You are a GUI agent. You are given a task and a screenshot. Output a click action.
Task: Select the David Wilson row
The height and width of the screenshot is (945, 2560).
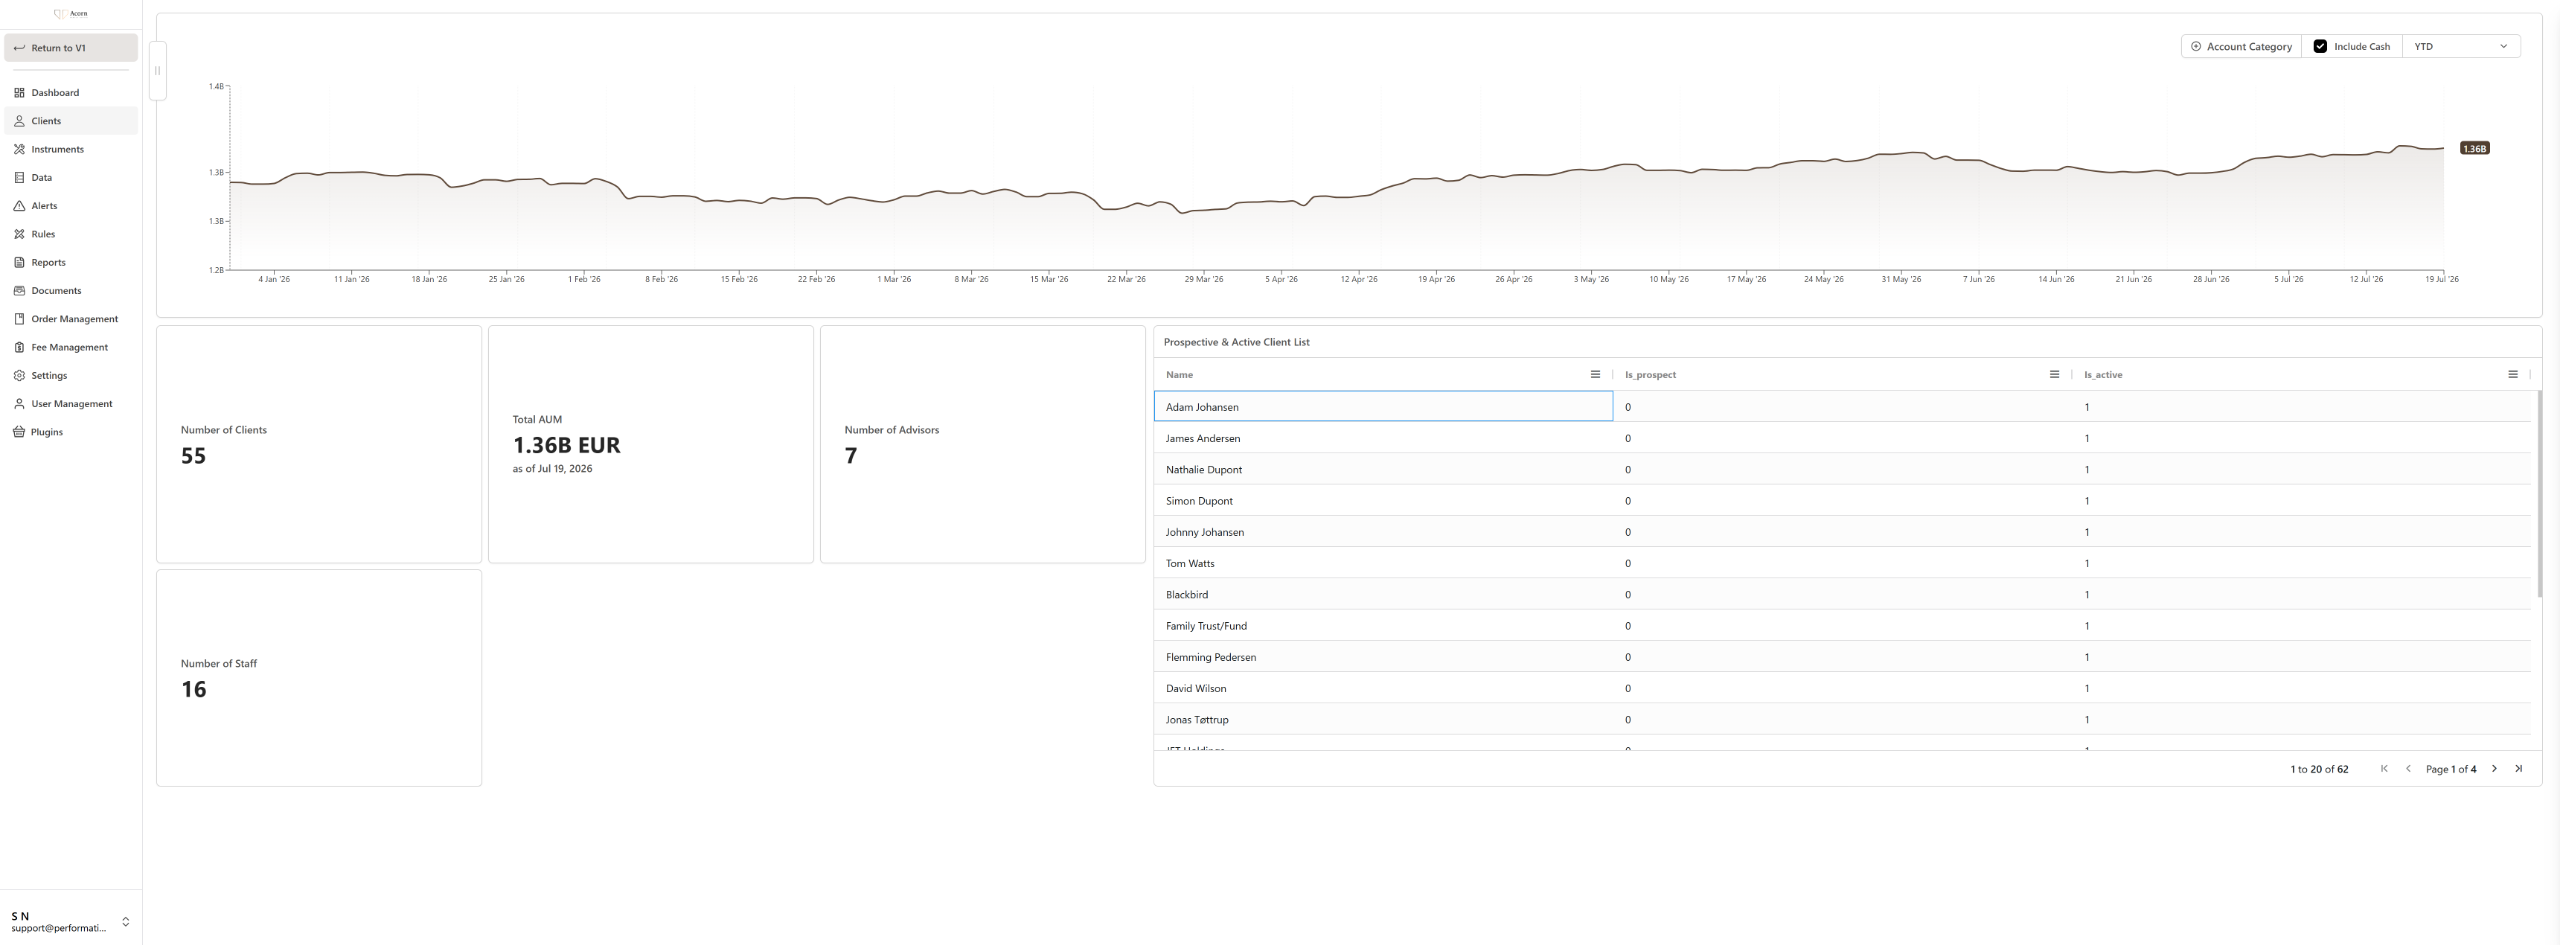click(x=1842, y=688)
